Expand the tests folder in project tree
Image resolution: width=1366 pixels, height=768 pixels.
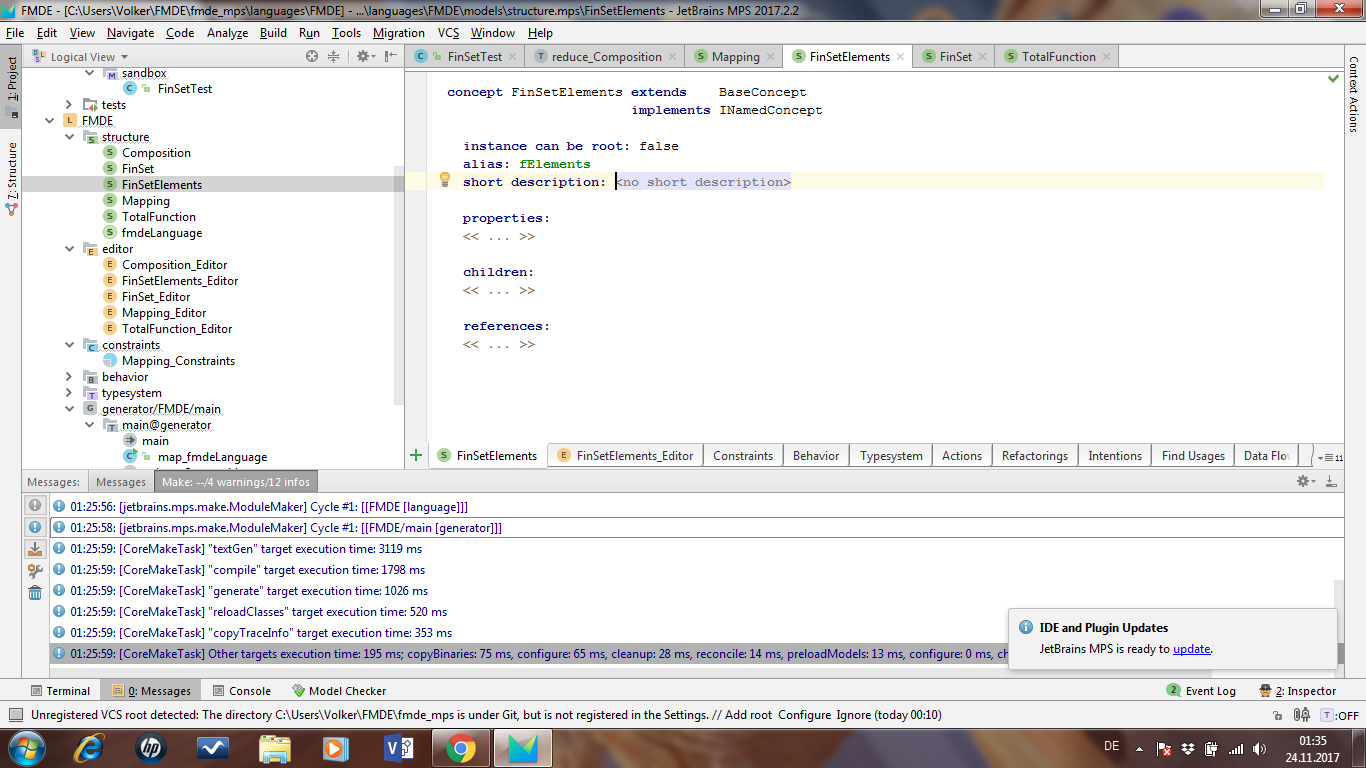click(69, 104)
